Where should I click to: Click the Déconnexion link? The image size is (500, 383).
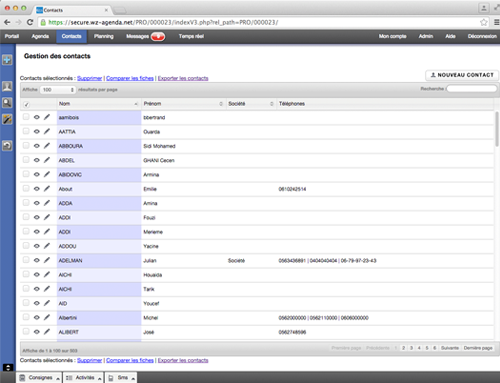[482, 36]
